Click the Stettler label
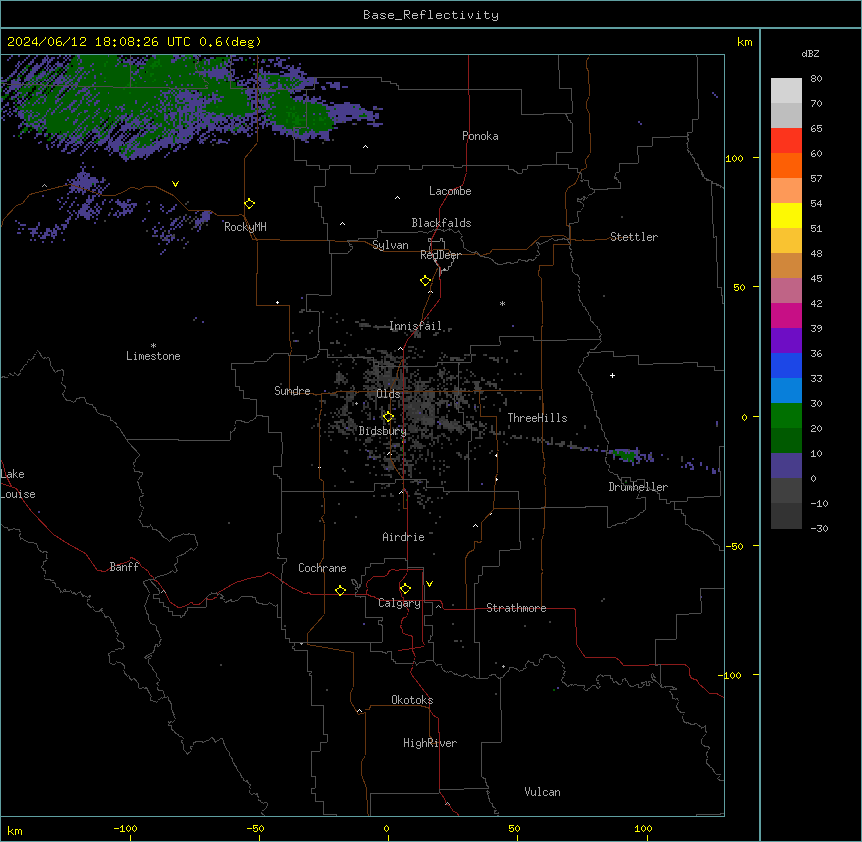This screenshot has height=842, width=862. coord(634,237)
